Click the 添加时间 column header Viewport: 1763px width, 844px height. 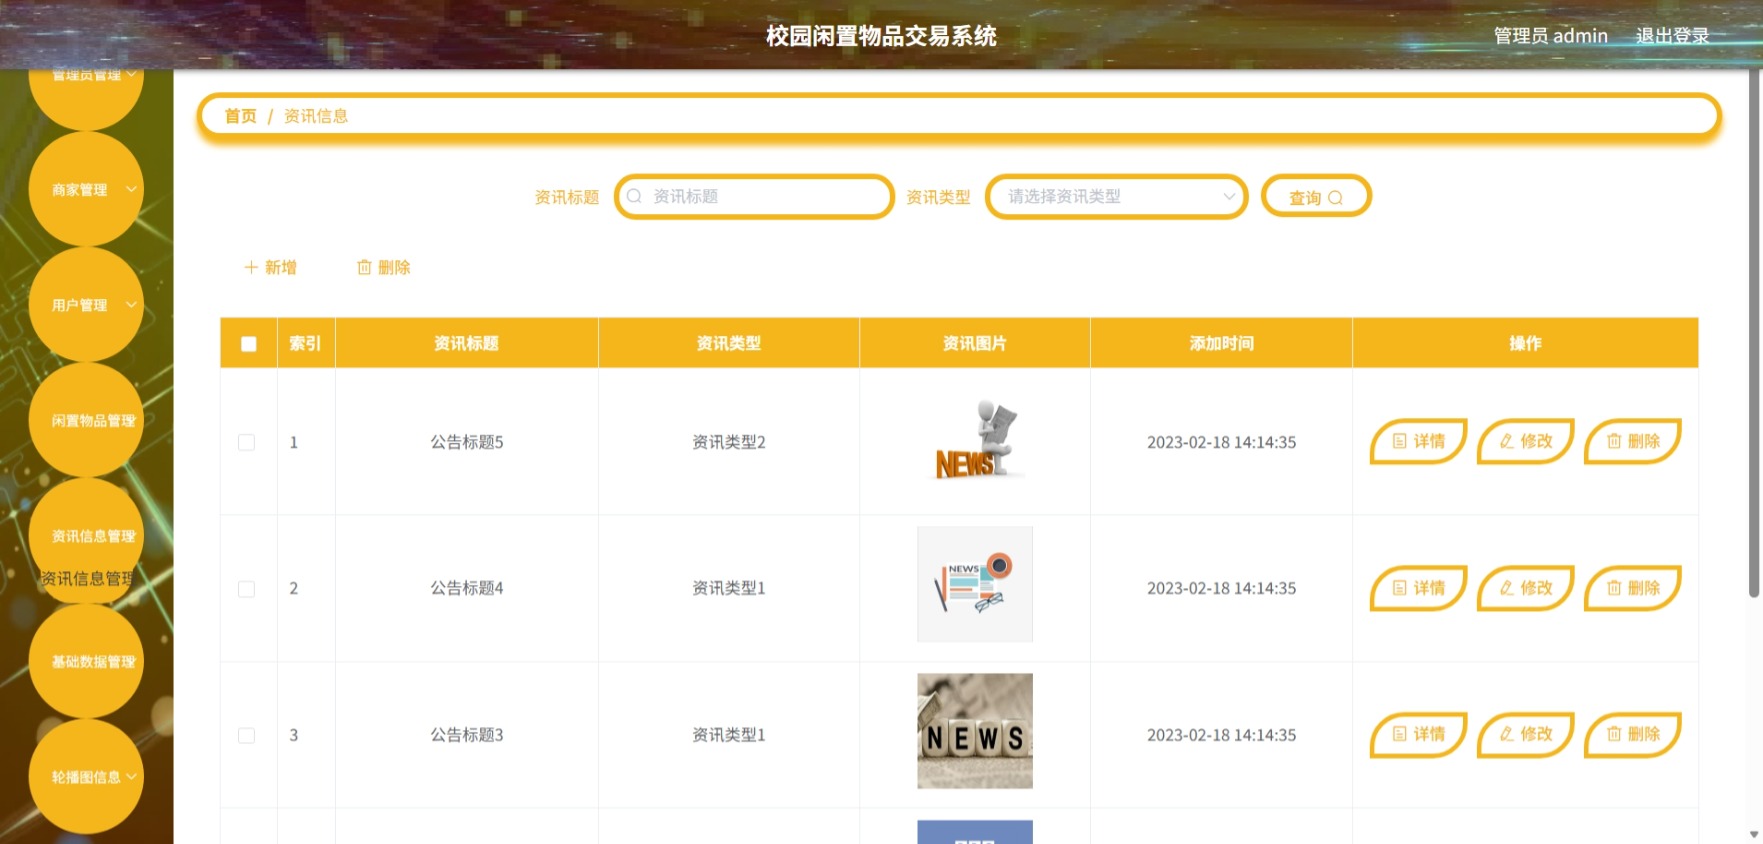1221,343
